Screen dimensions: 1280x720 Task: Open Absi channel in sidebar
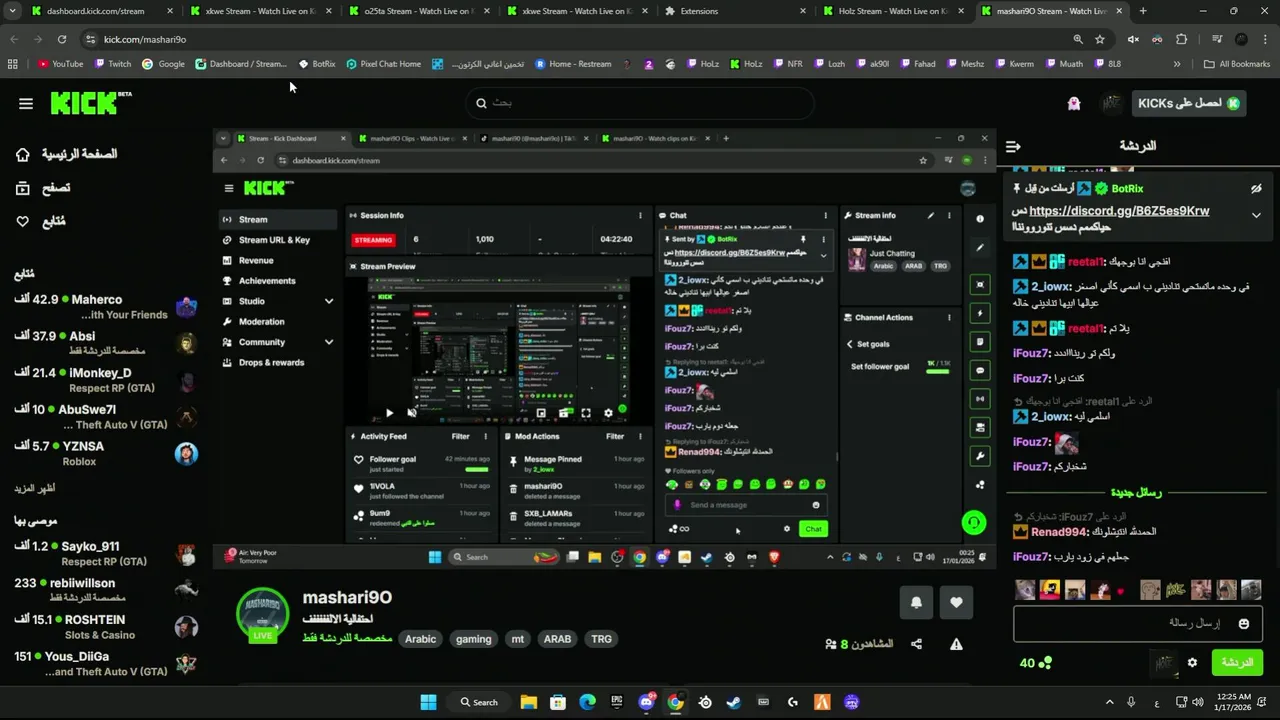pyautogui.click(x=105, y=343)
